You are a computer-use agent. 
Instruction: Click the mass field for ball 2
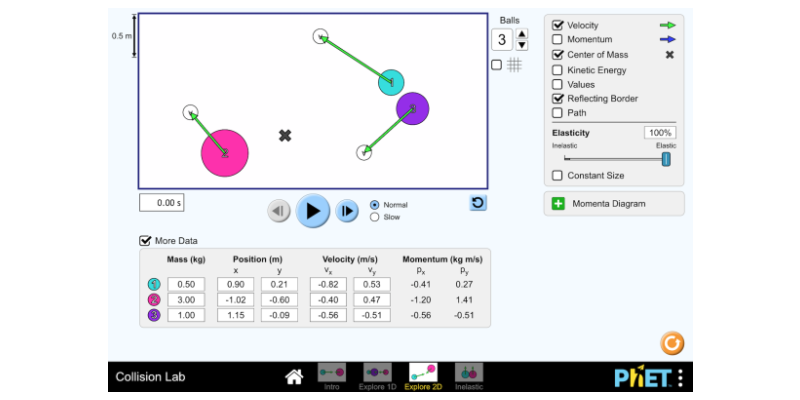coord(185,299)
